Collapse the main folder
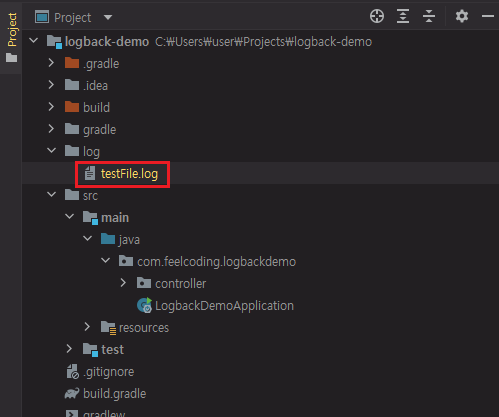This screenshot has height=417, width=499. (69, 217)
